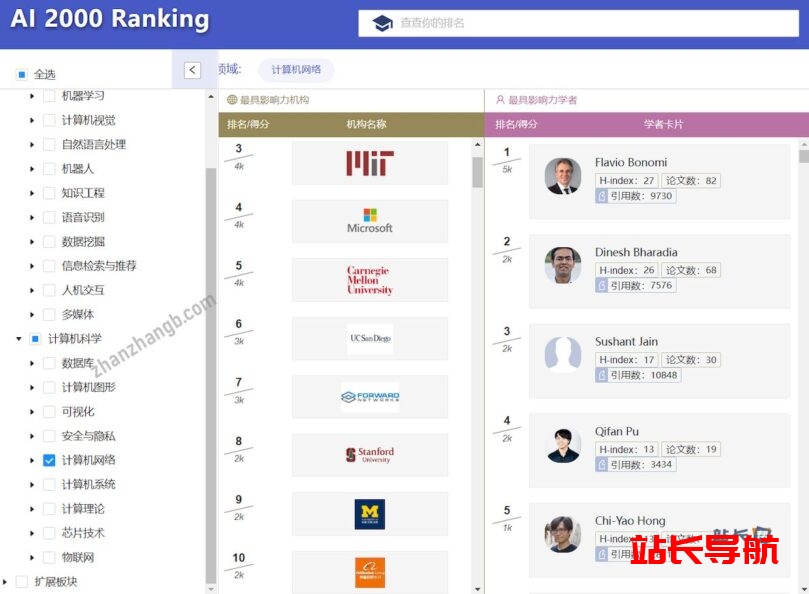Open the Forward Networks logo card
809x594 pixels.
point(370,396)
